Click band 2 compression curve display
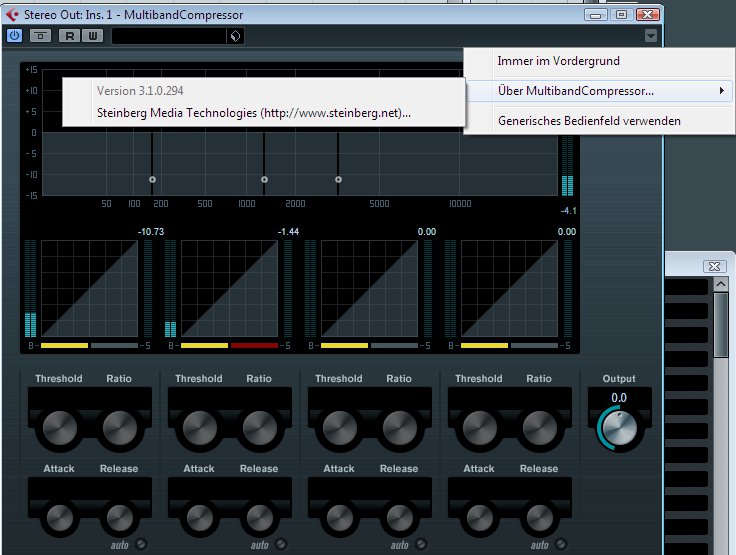The width and height of the screenshot is (736, 555). 229,289
